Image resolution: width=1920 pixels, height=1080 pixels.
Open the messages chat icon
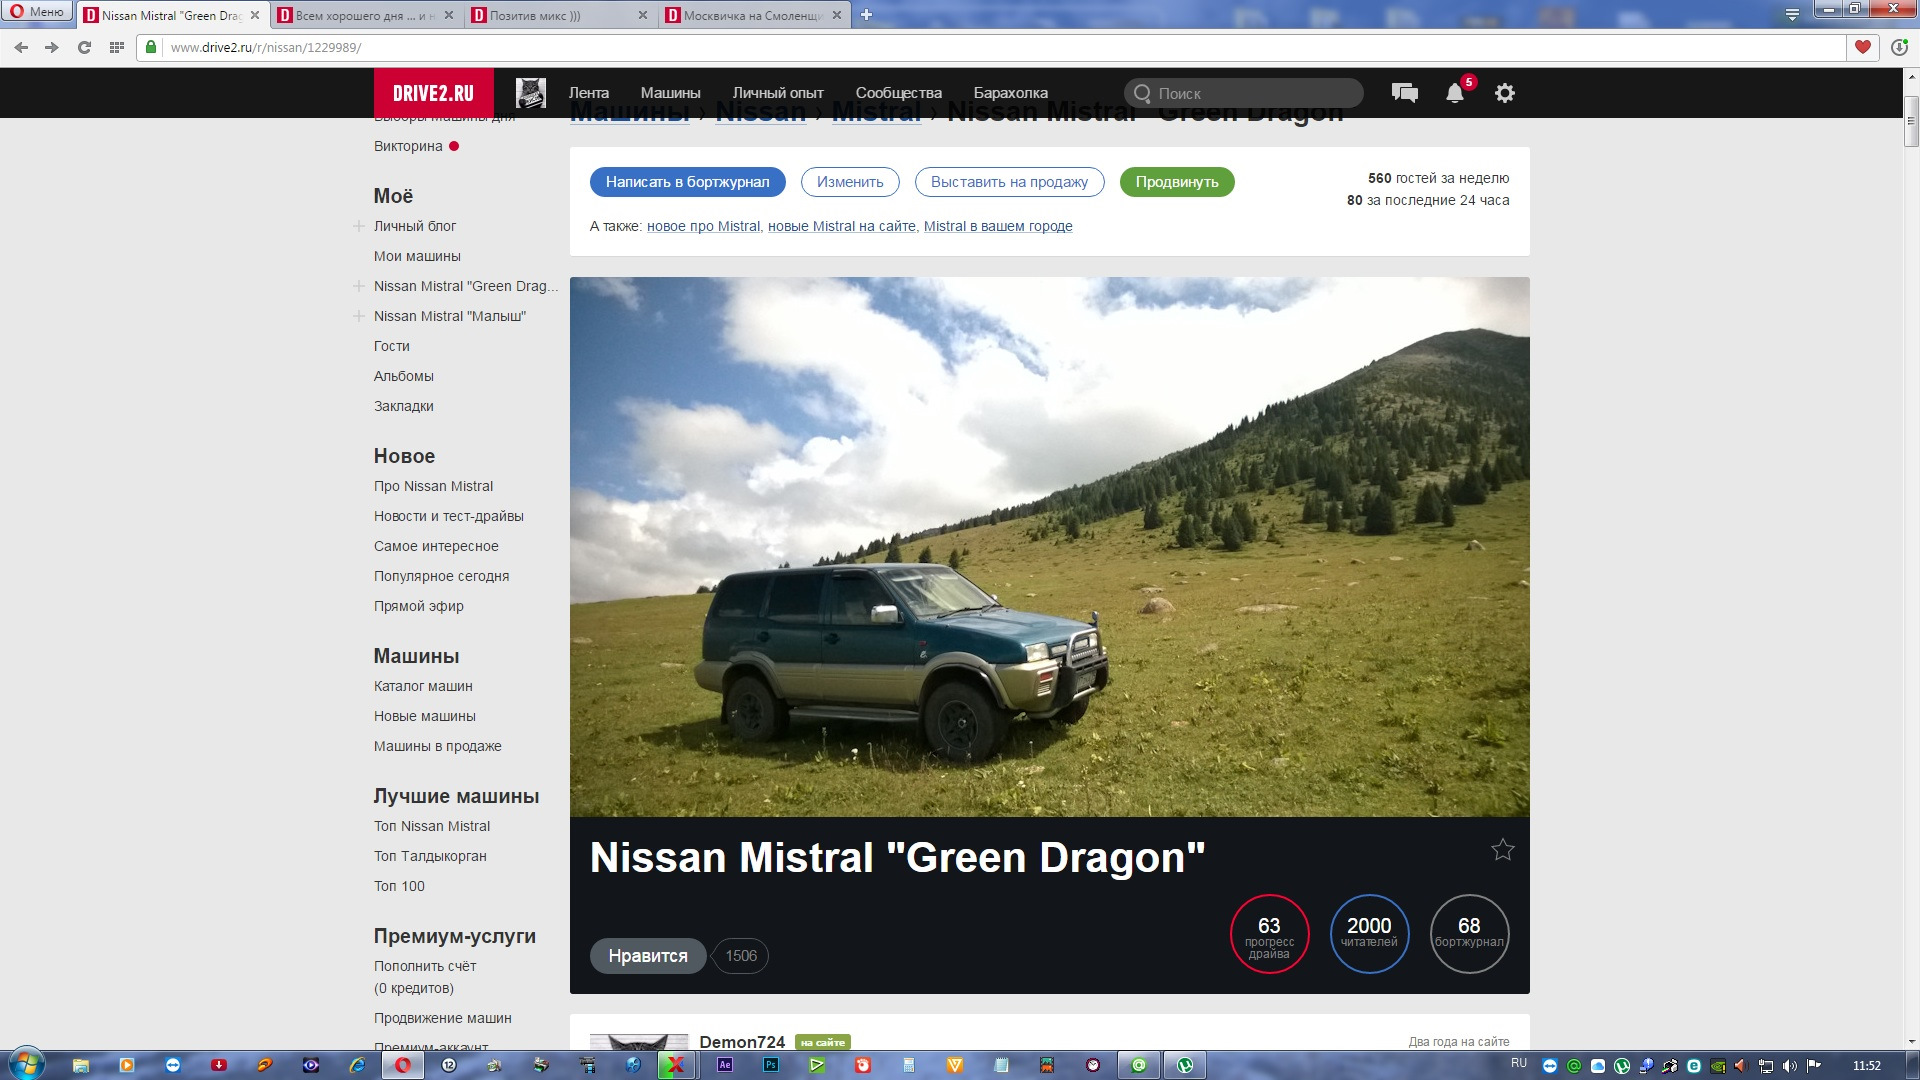click(x=1404, y=93)
